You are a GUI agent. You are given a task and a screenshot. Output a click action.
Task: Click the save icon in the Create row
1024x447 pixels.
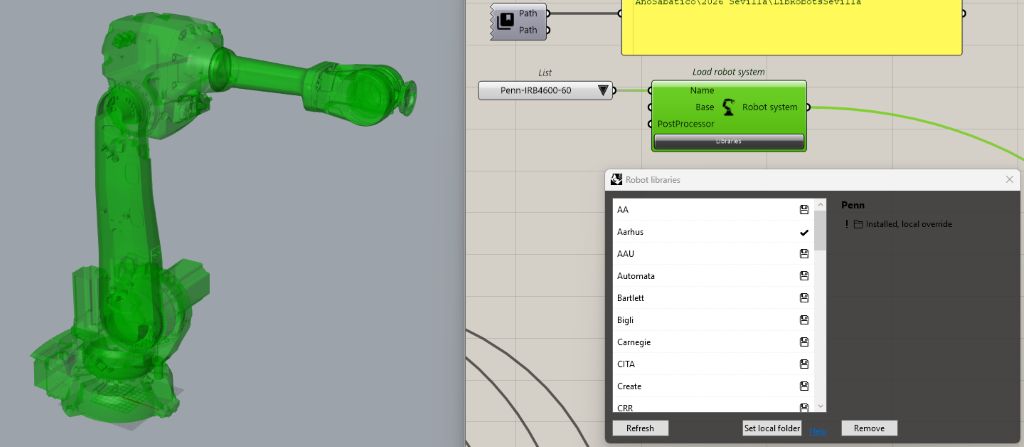(x=804, y=386)
